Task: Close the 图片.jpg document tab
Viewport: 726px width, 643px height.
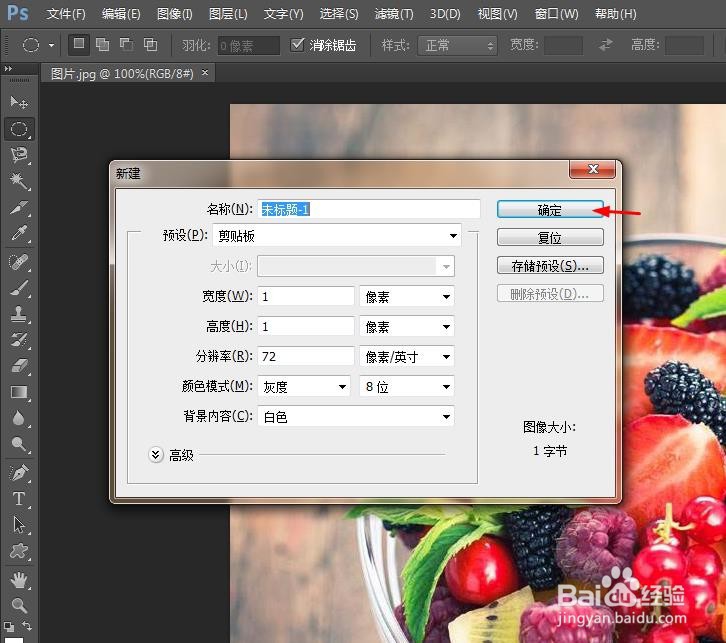Action: click(205, 72)
